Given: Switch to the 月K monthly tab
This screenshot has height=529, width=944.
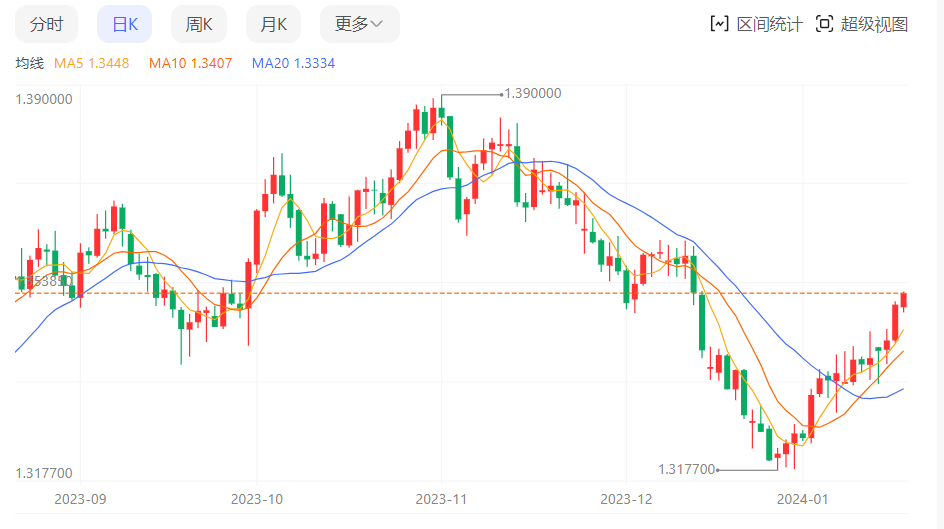Looking at the screenshot, I should tap(273, 24).
